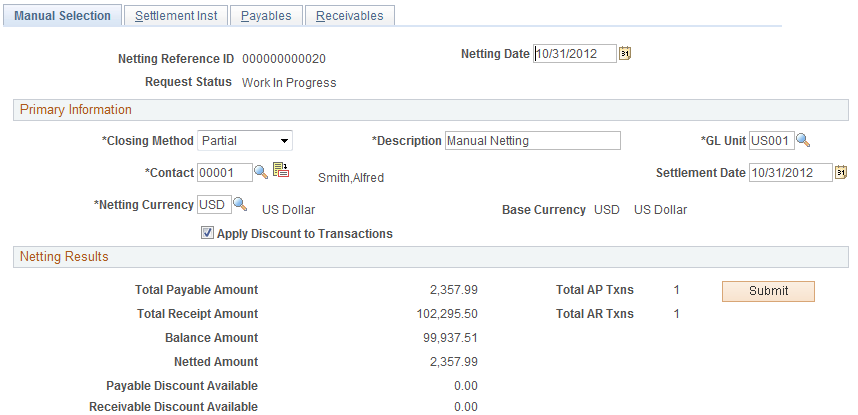The width and height of the screenshot is (858, 415).
Task: Click the GL Unit lookup magnifier
Action: click(x=803, y=140)
